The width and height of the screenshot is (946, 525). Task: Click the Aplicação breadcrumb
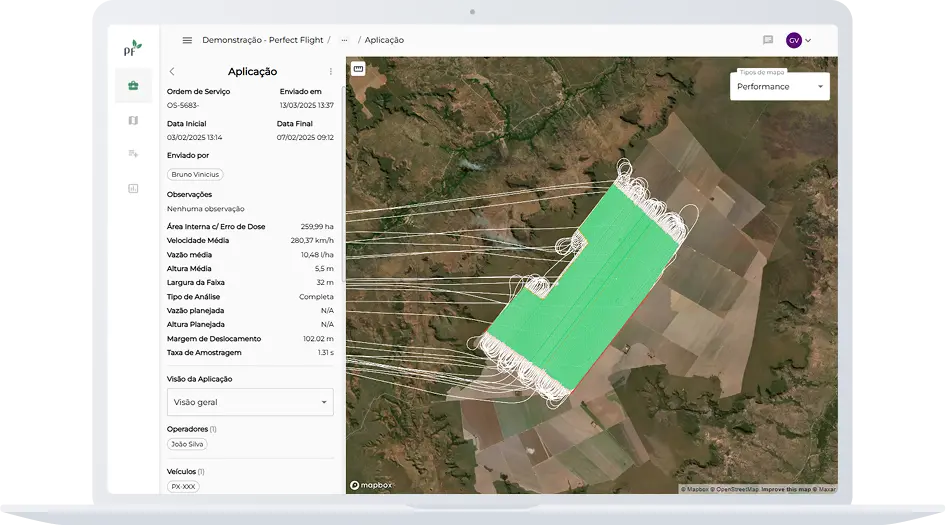[384, 40]
